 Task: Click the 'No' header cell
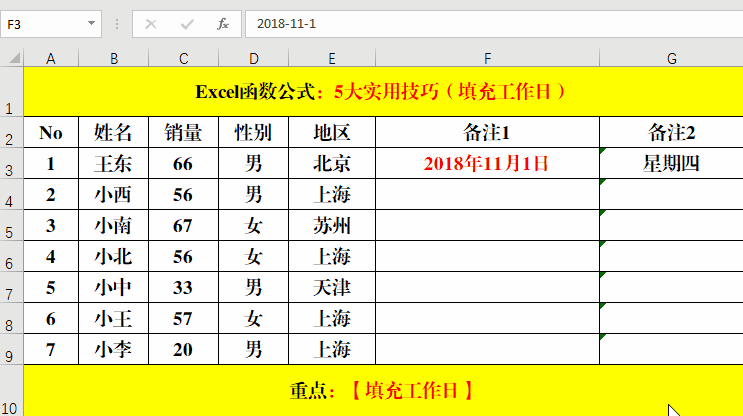(x=51, y=132)
